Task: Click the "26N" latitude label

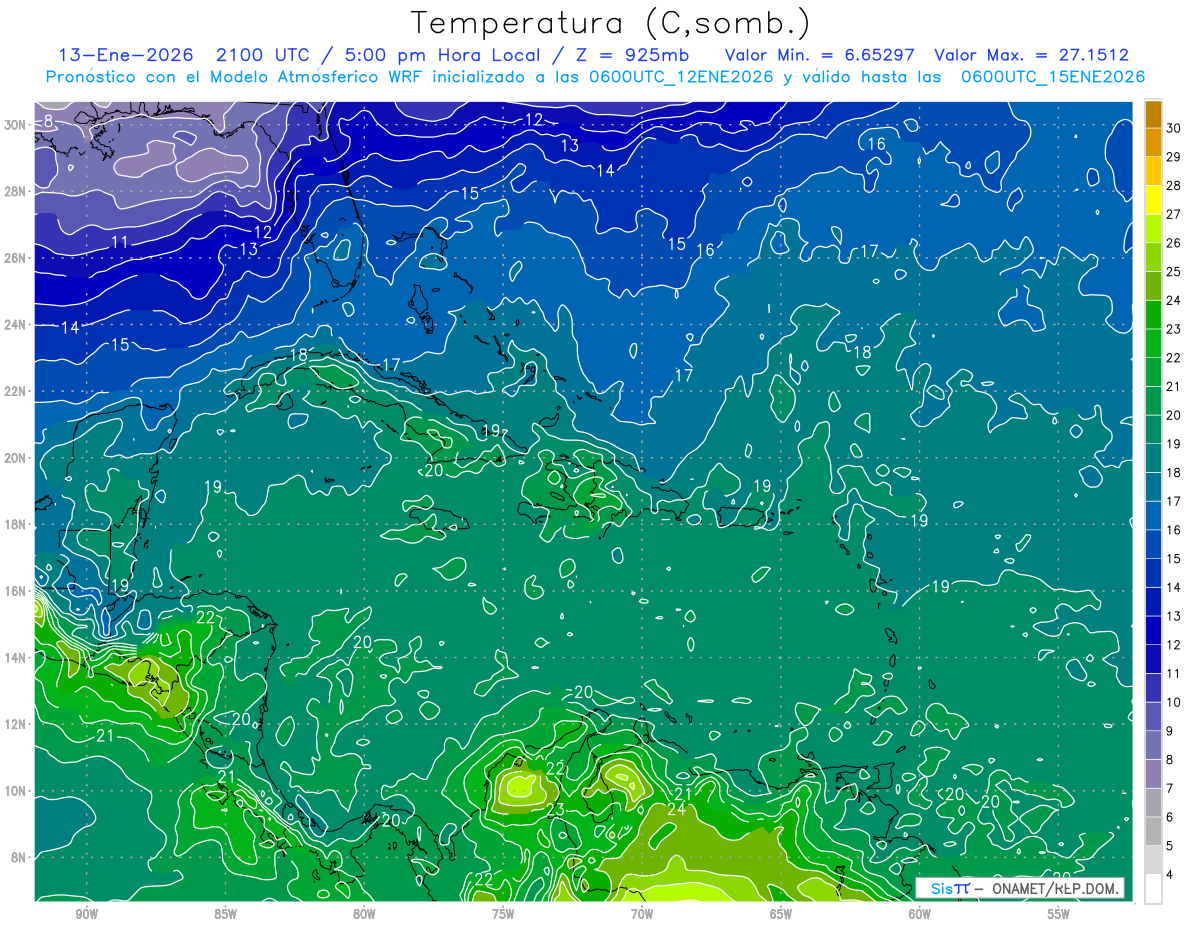Action: (15, 258)
